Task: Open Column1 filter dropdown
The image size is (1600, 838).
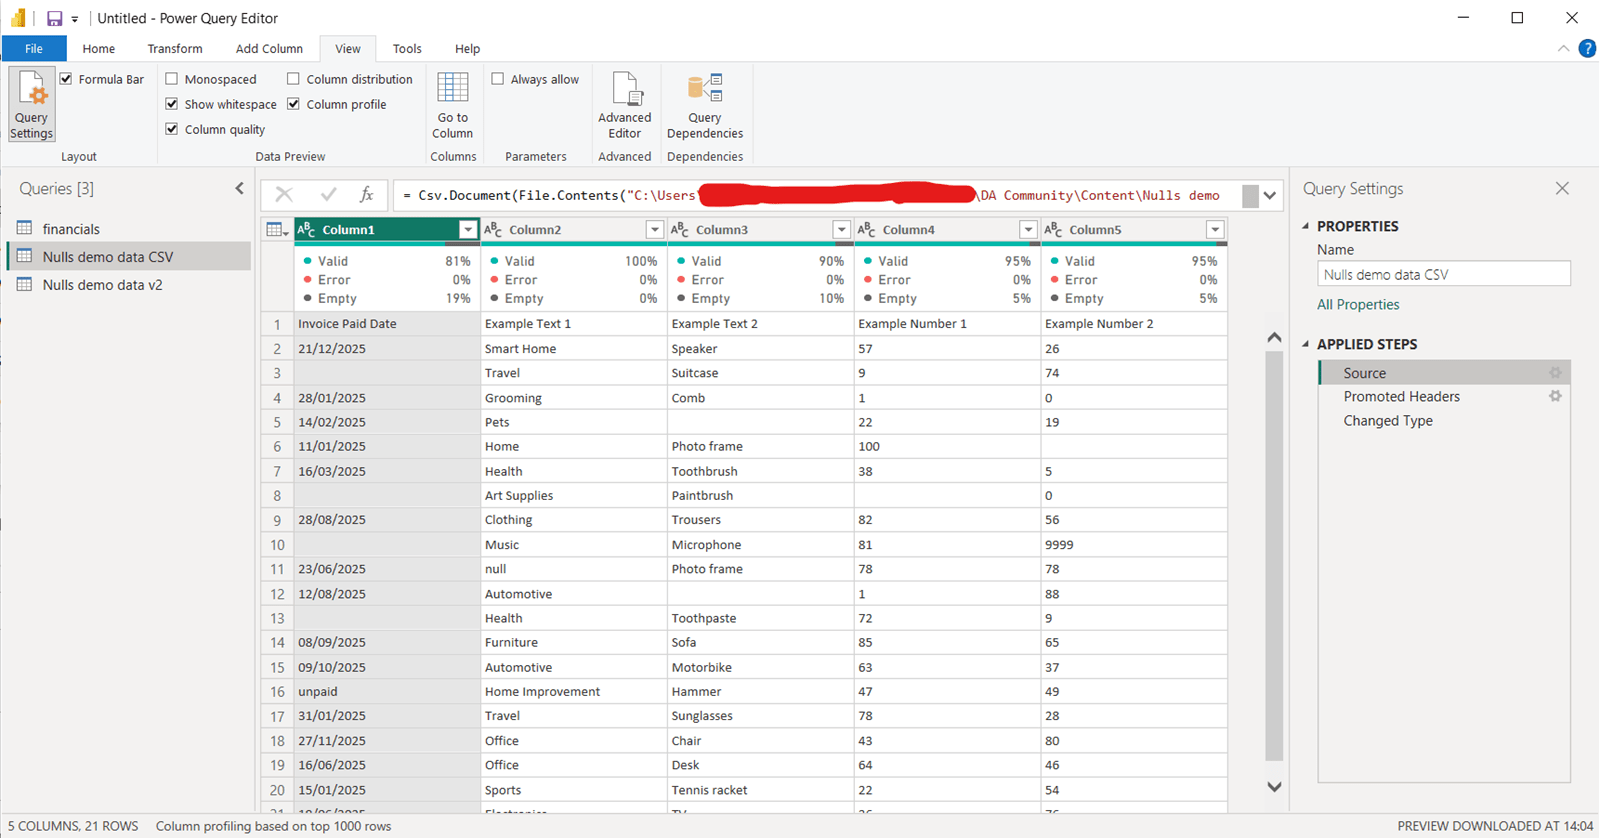Action: (467, 230)
